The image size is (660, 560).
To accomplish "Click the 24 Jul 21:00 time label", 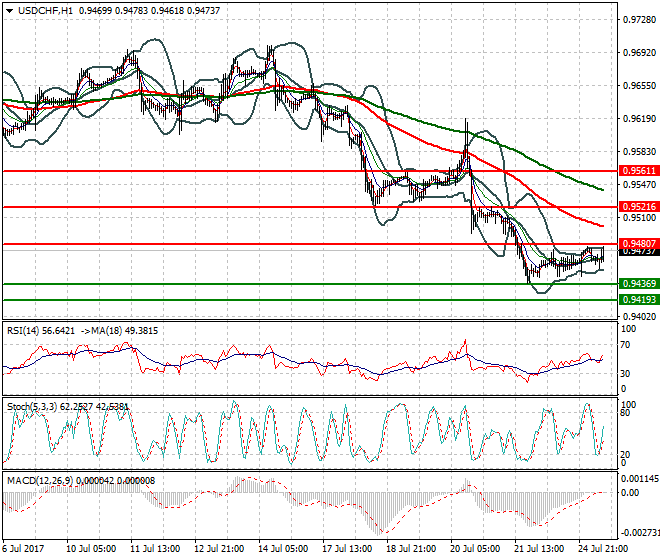I will 603,549.
